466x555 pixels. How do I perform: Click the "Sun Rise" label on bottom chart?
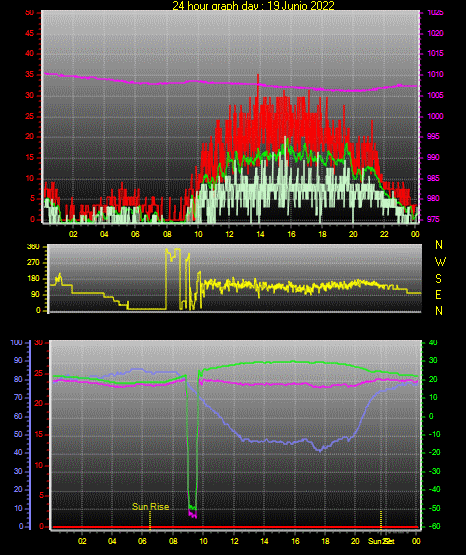click(x=150, y=507)
